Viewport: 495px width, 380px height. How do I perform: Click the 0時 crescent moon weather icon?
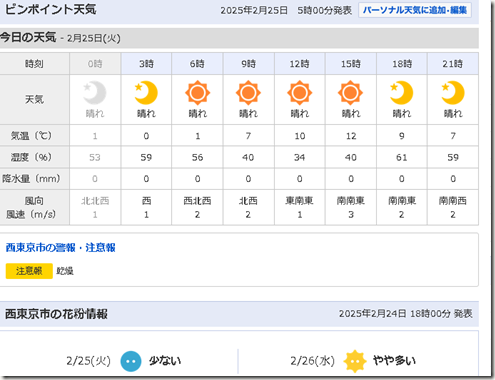(x=95, y=92)
